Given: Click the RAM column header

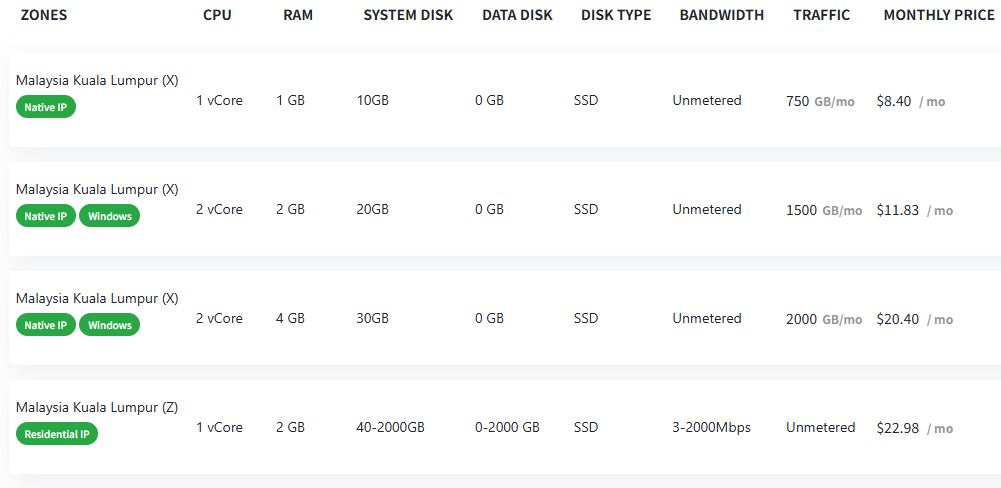Looking at the screenshot, I should pos(298,15).
